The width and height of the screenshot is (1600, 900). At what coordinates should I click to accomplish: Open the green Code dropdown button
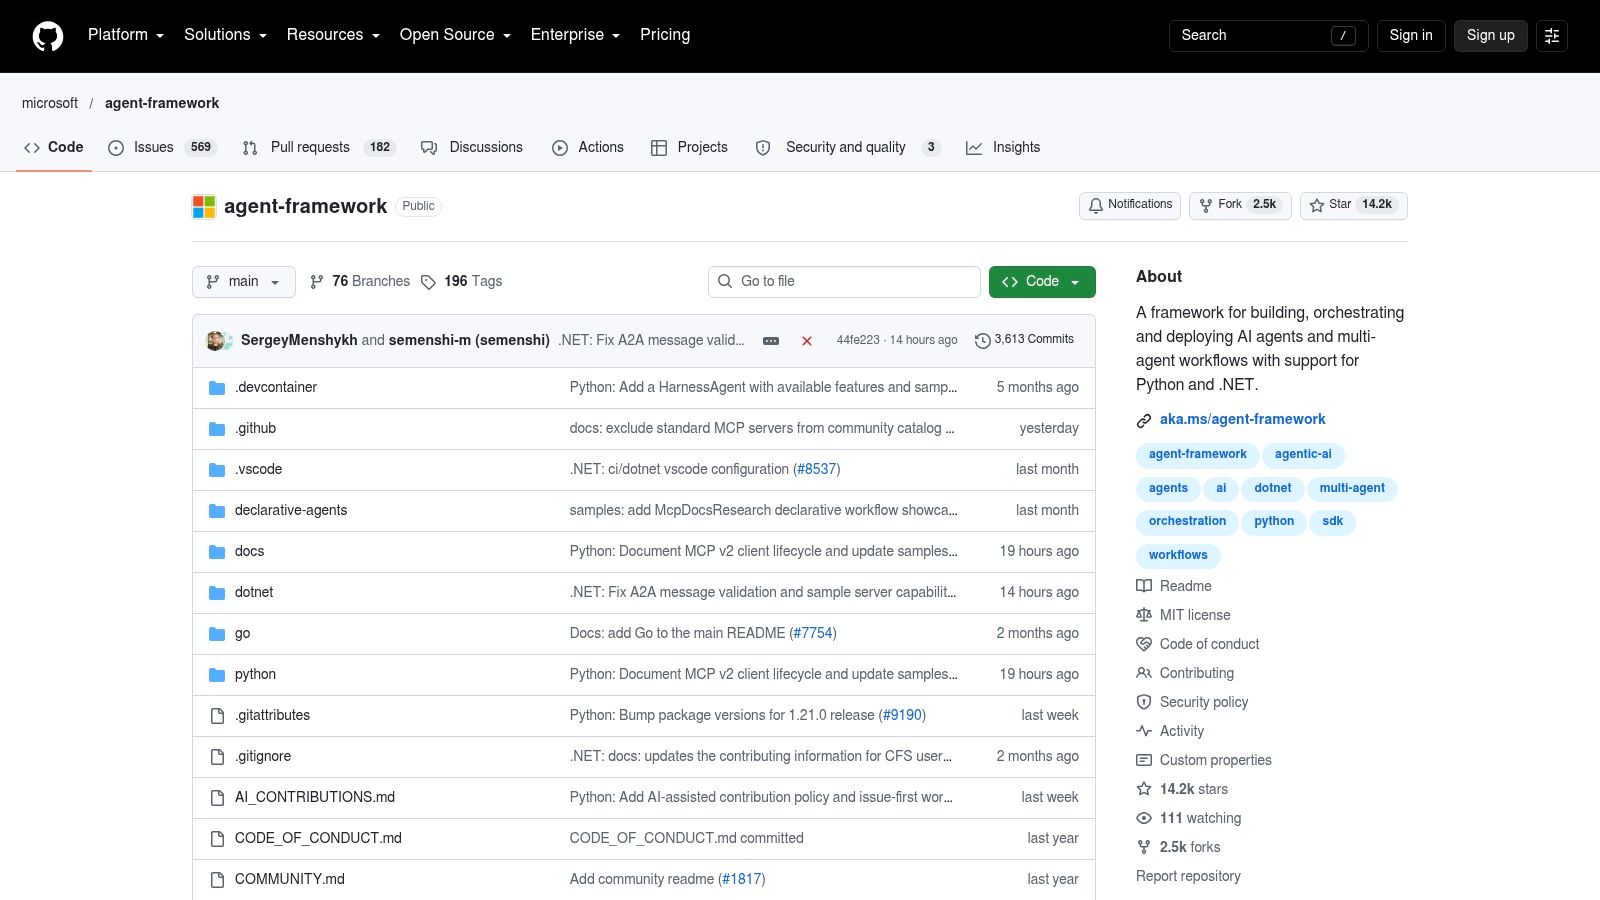pyautogui.click(x=1042, y=282)
